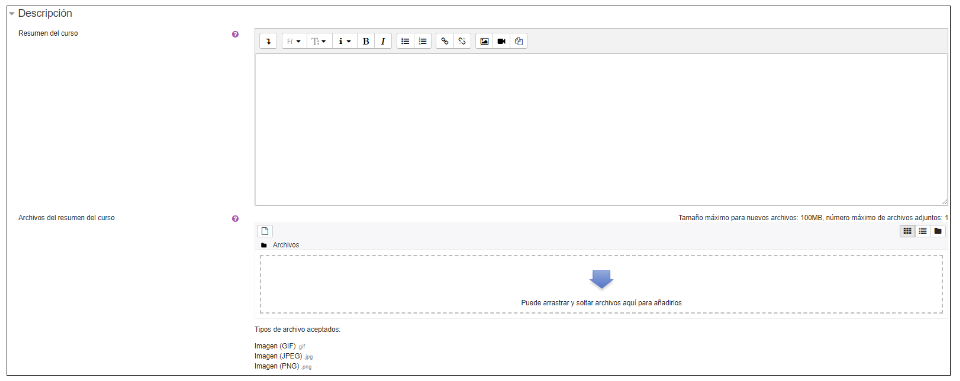960x381 pixels.
Task: Remove link using the unlink icon
Action: pos(462,41)
